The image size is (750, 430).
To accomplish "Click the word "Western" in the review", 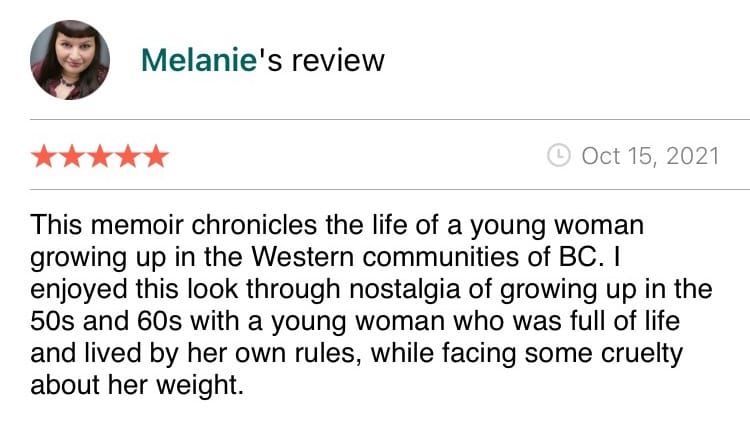I will point(303,257).
